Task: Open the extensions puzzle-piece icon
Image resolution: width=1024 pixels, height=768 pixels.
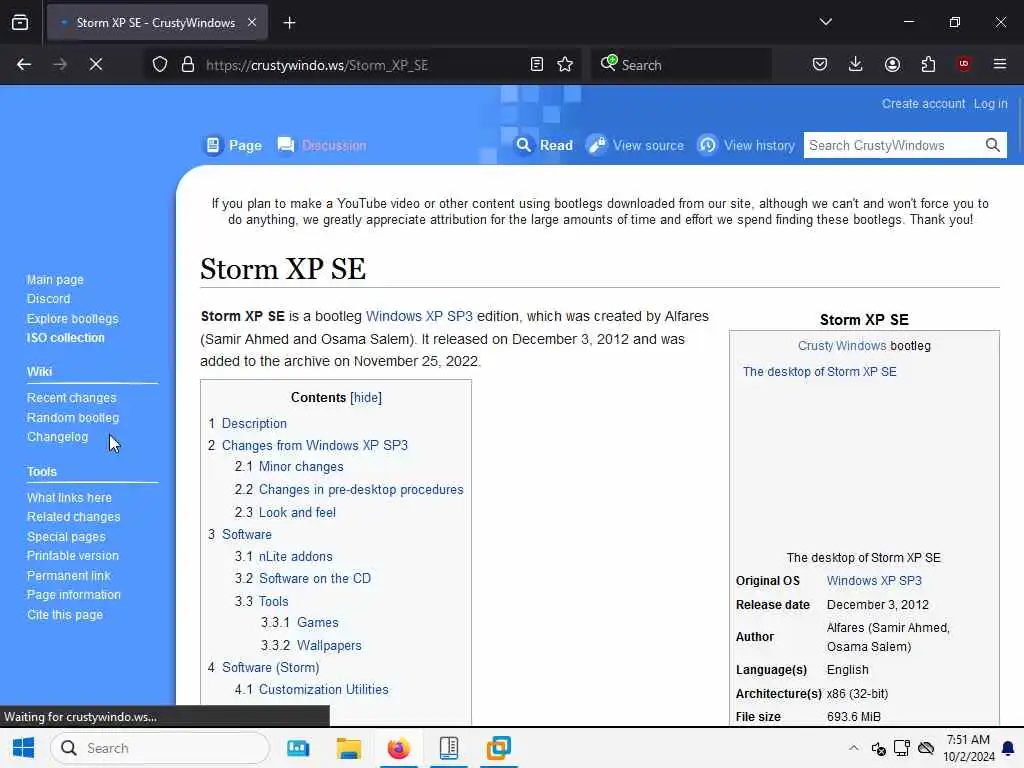Action: tap(928, 64)
